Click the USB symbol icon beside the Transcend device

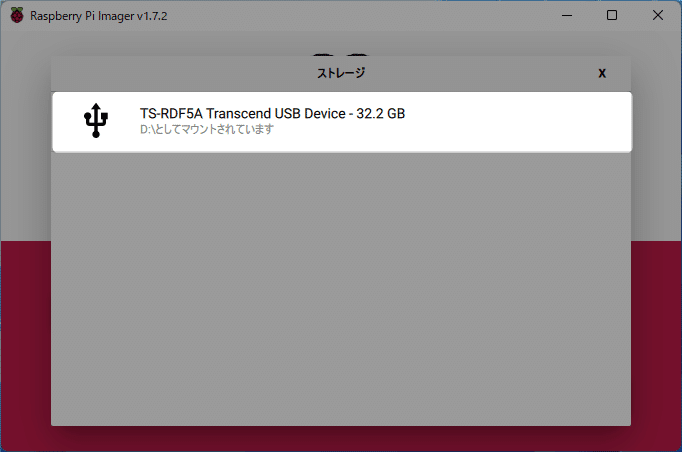coord(96,121)
